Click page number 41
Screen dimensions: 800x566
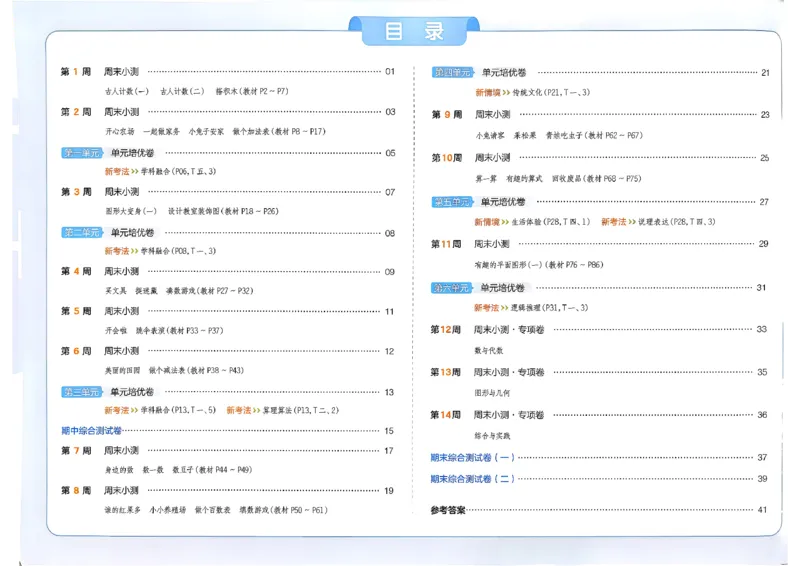[x=762, y=510]
